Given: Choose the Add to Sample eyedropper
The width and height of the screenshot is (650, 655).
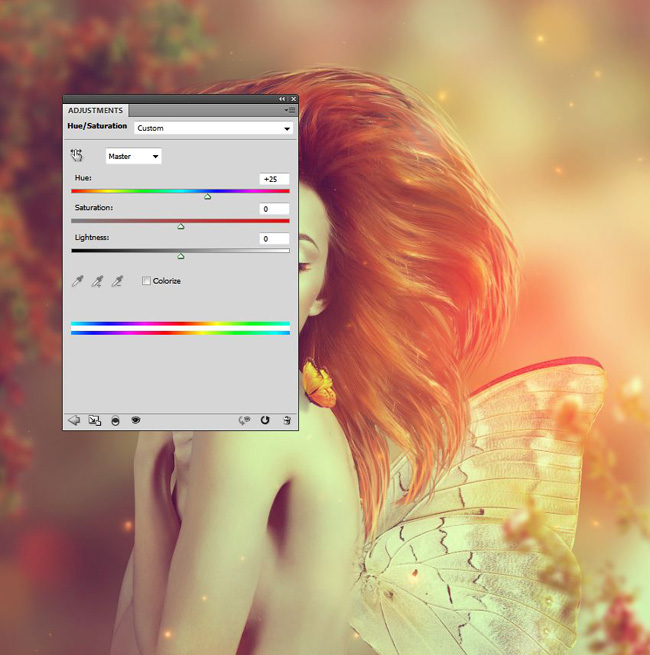Looking at the screenshot, I should (97, 281).
